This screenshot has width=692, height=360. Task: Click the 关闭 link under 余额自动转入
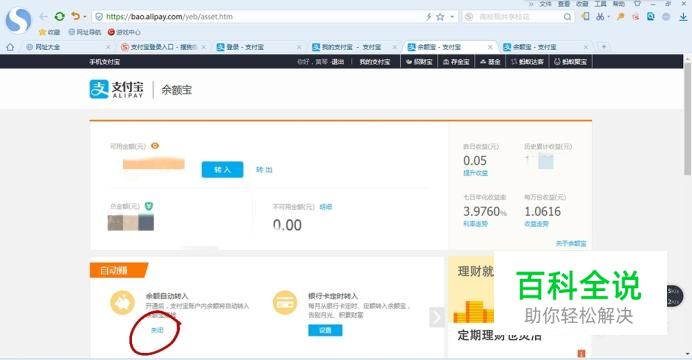pos(157,330)
